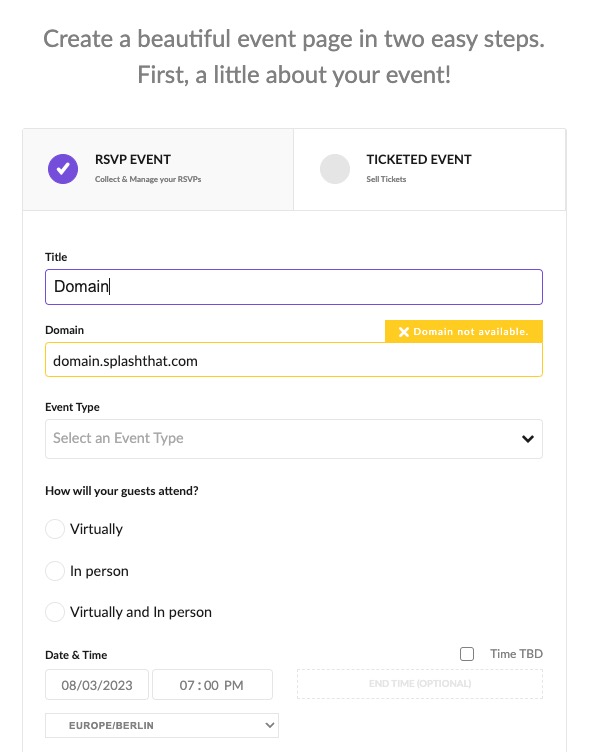Click the 07:00 PM time field
599x752 pixels.
pos(212,685)
